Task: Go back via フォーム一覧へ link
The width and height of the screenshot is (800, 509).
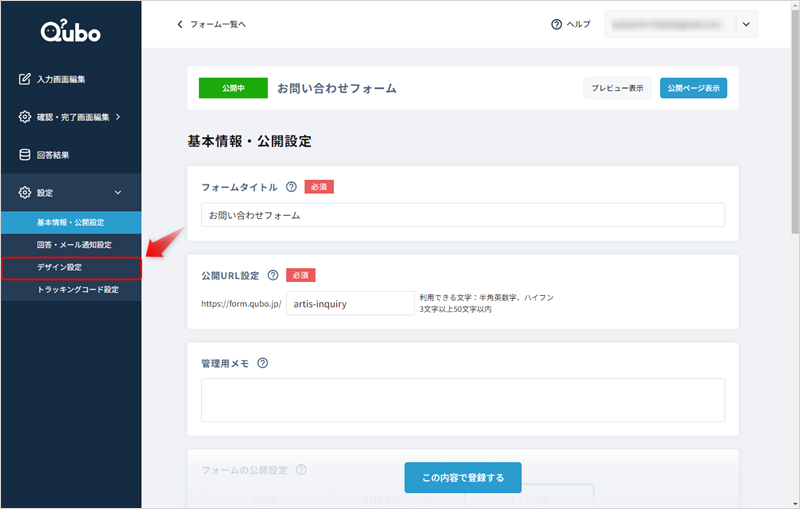Action: click(x=211, y=24)
